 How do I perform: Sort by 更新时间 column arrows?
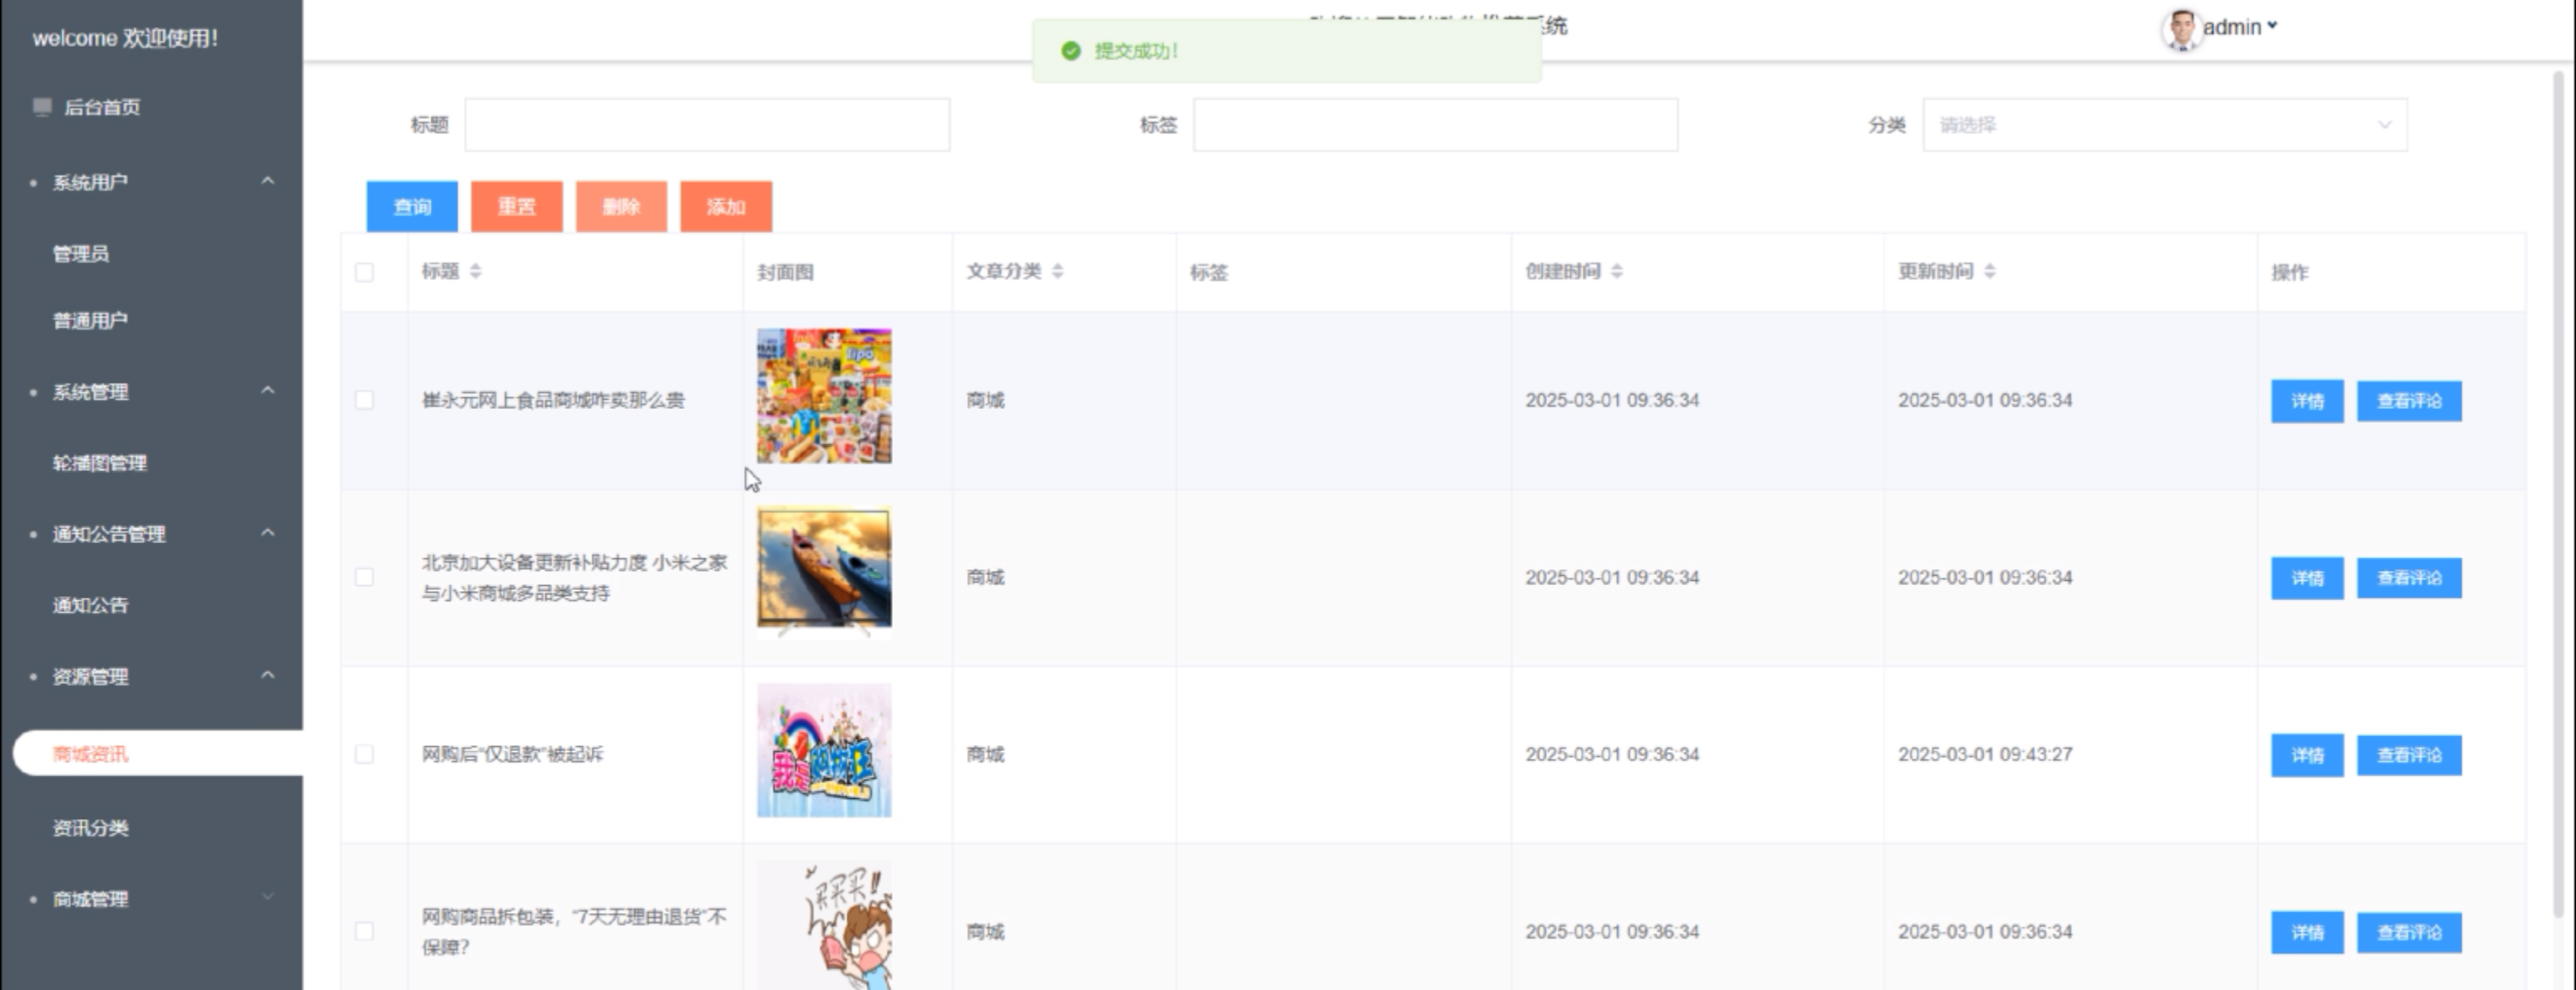[1990, 271]
